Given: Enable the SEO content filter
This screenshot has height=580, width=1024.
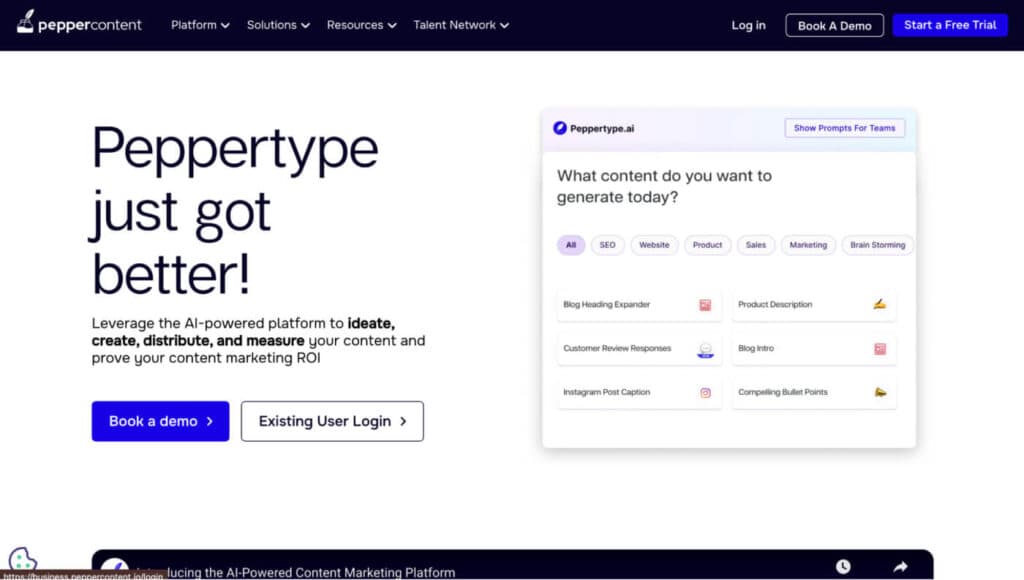Looking at the screenshot, I should coord(607,244).
